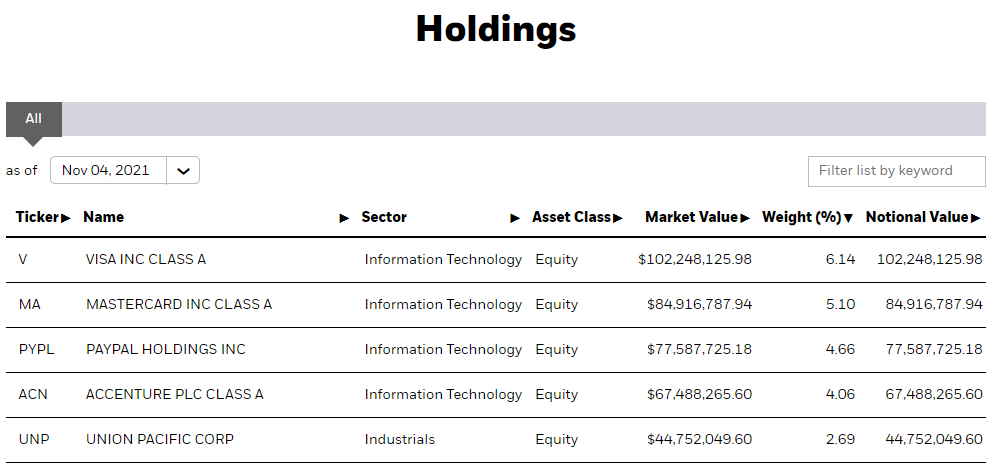Screen dimensions: 995x470
Task: Click market value $77,587,725.18
Action: [699, 349]
